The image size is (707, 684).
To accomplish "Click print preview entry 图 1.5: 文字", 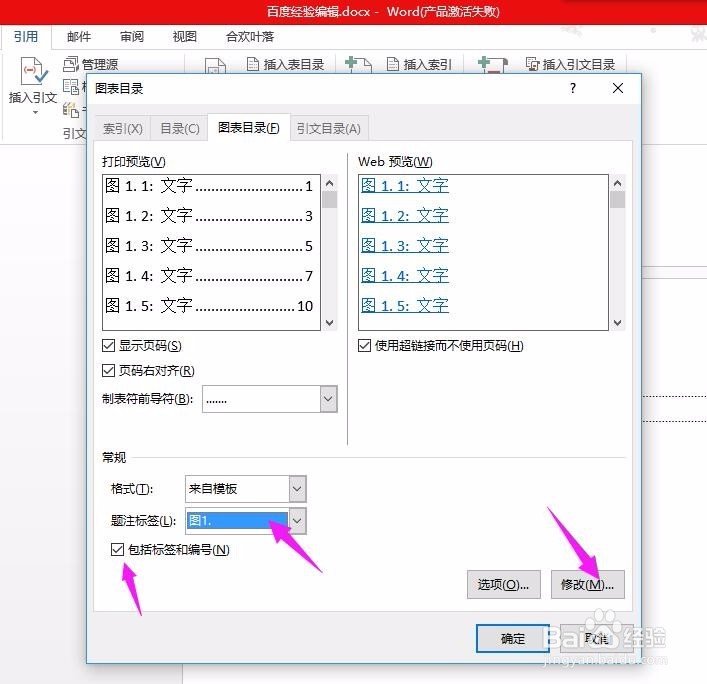I will click(x=209, y=306).
